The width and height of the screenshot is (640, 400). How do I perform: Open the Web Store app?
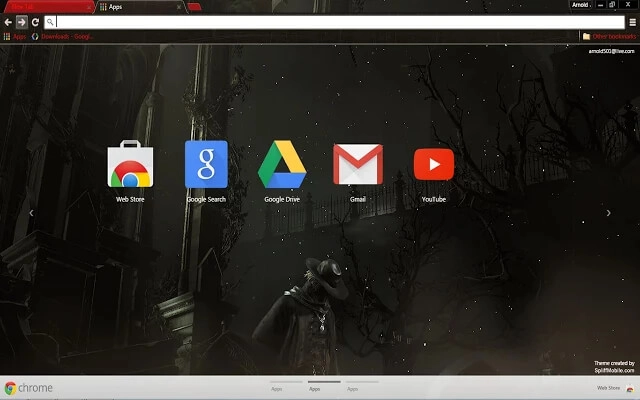tap(130, 164)
